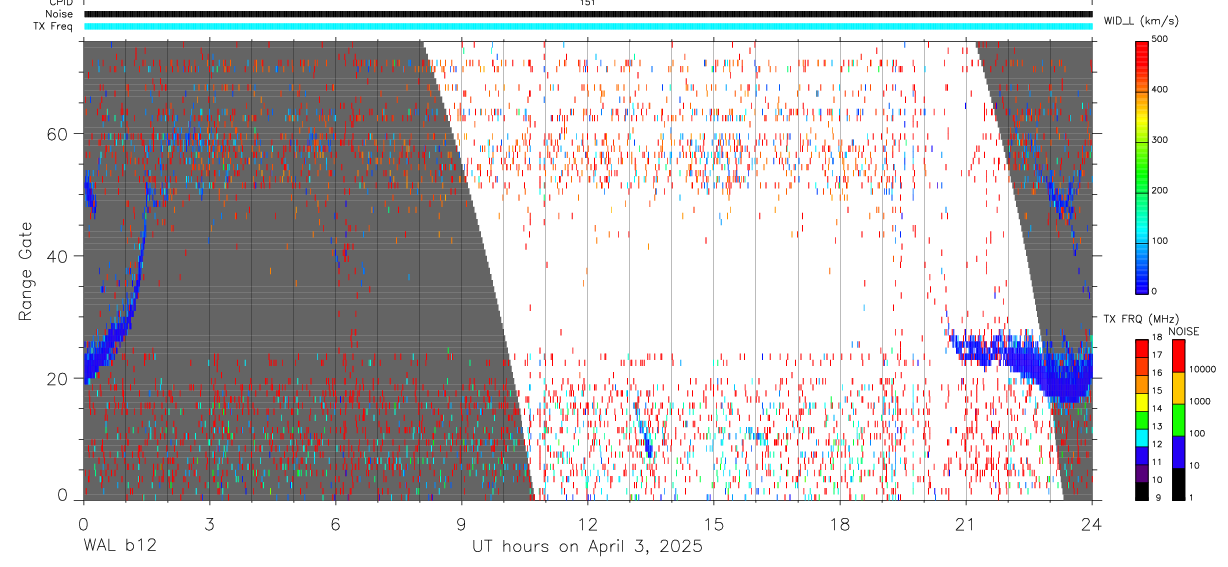Click the 500 label on the WID color bar
The width and height of the screenshot is (1228, 567).
[x=1161, y=39]
